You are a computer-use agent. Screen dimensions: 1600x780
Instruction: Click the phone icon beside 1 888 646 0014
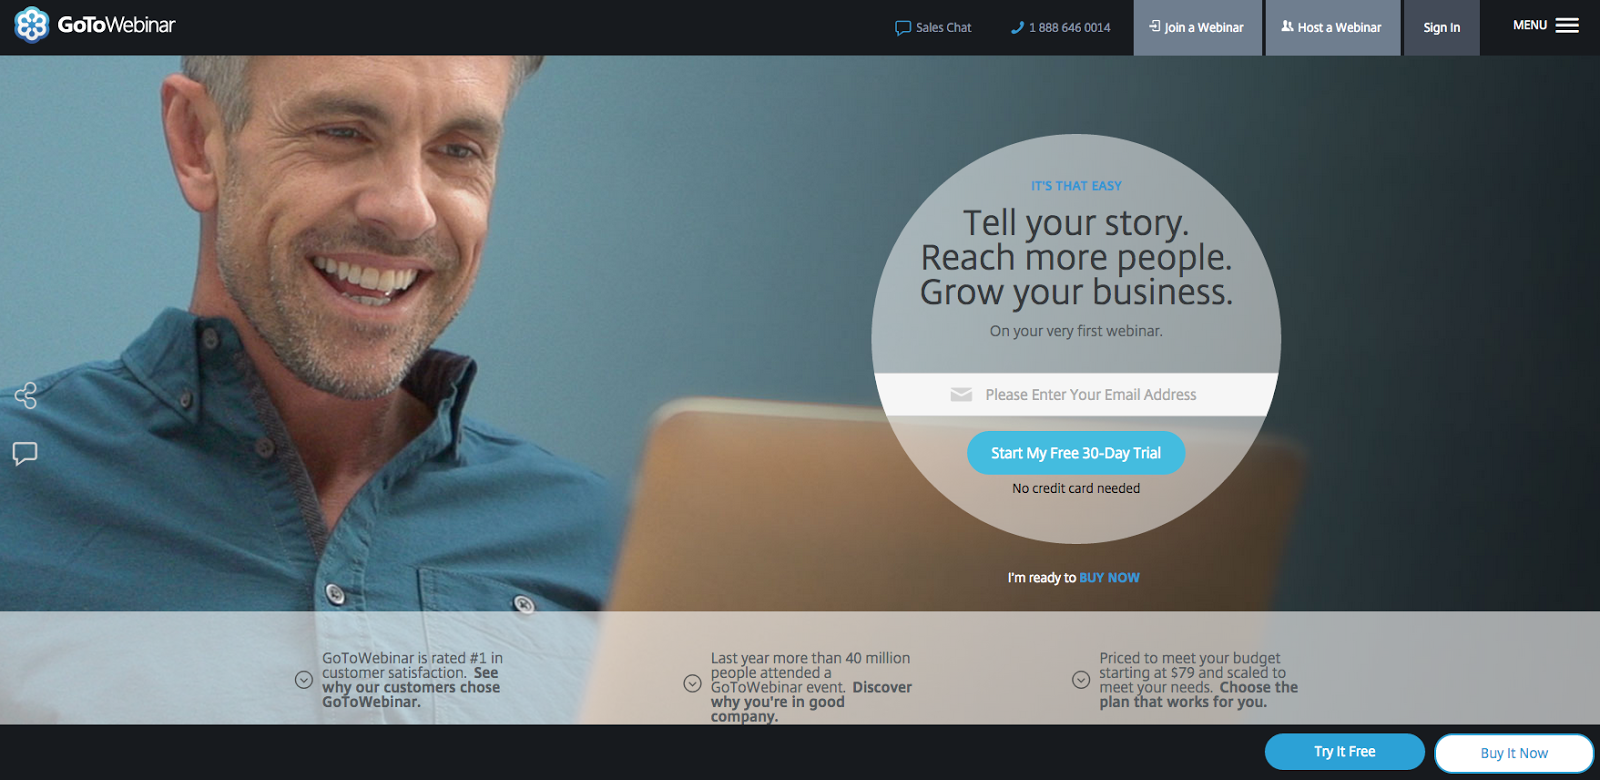click(1017, 28)
